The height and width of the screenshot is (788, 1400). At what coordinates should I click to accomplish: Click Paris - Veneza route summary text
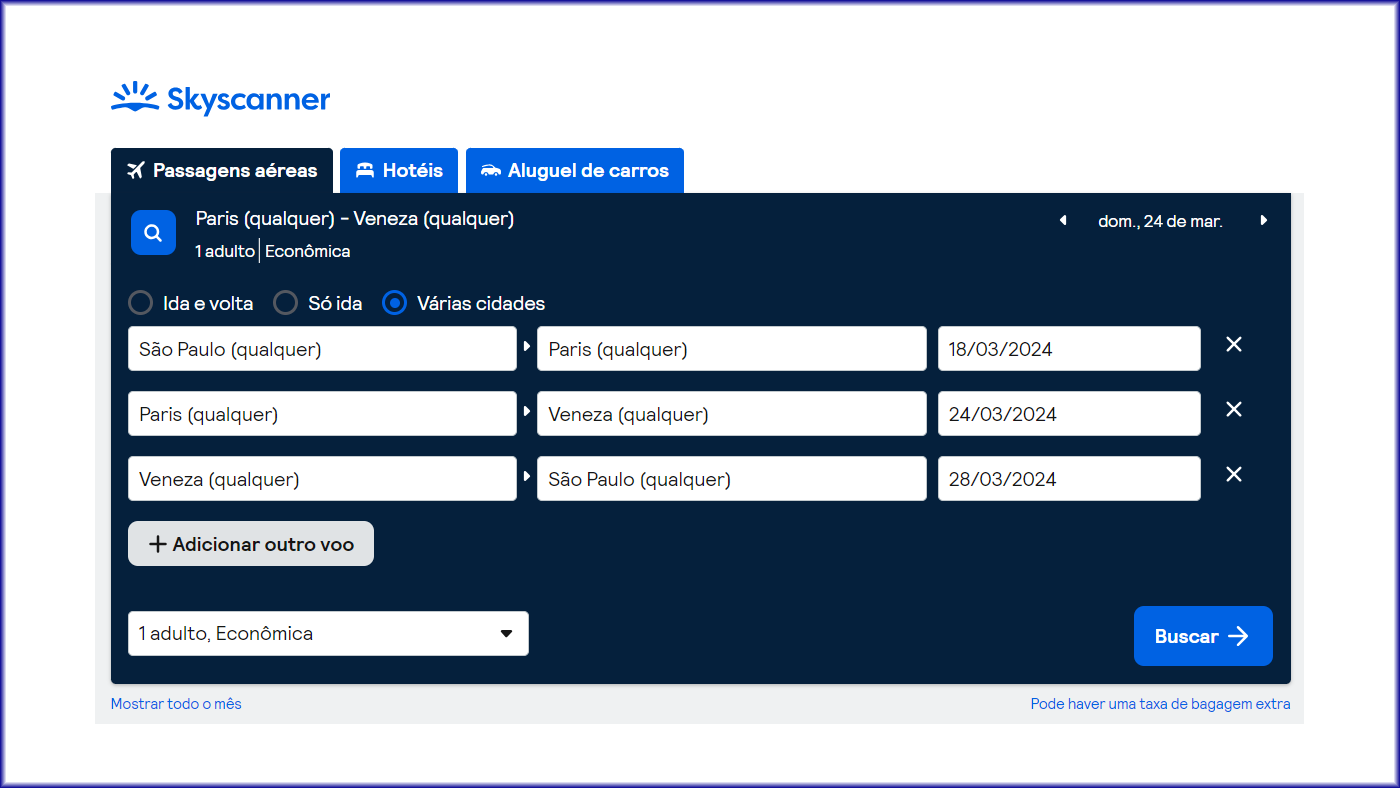pyautogui.click(x=355, y=218)
